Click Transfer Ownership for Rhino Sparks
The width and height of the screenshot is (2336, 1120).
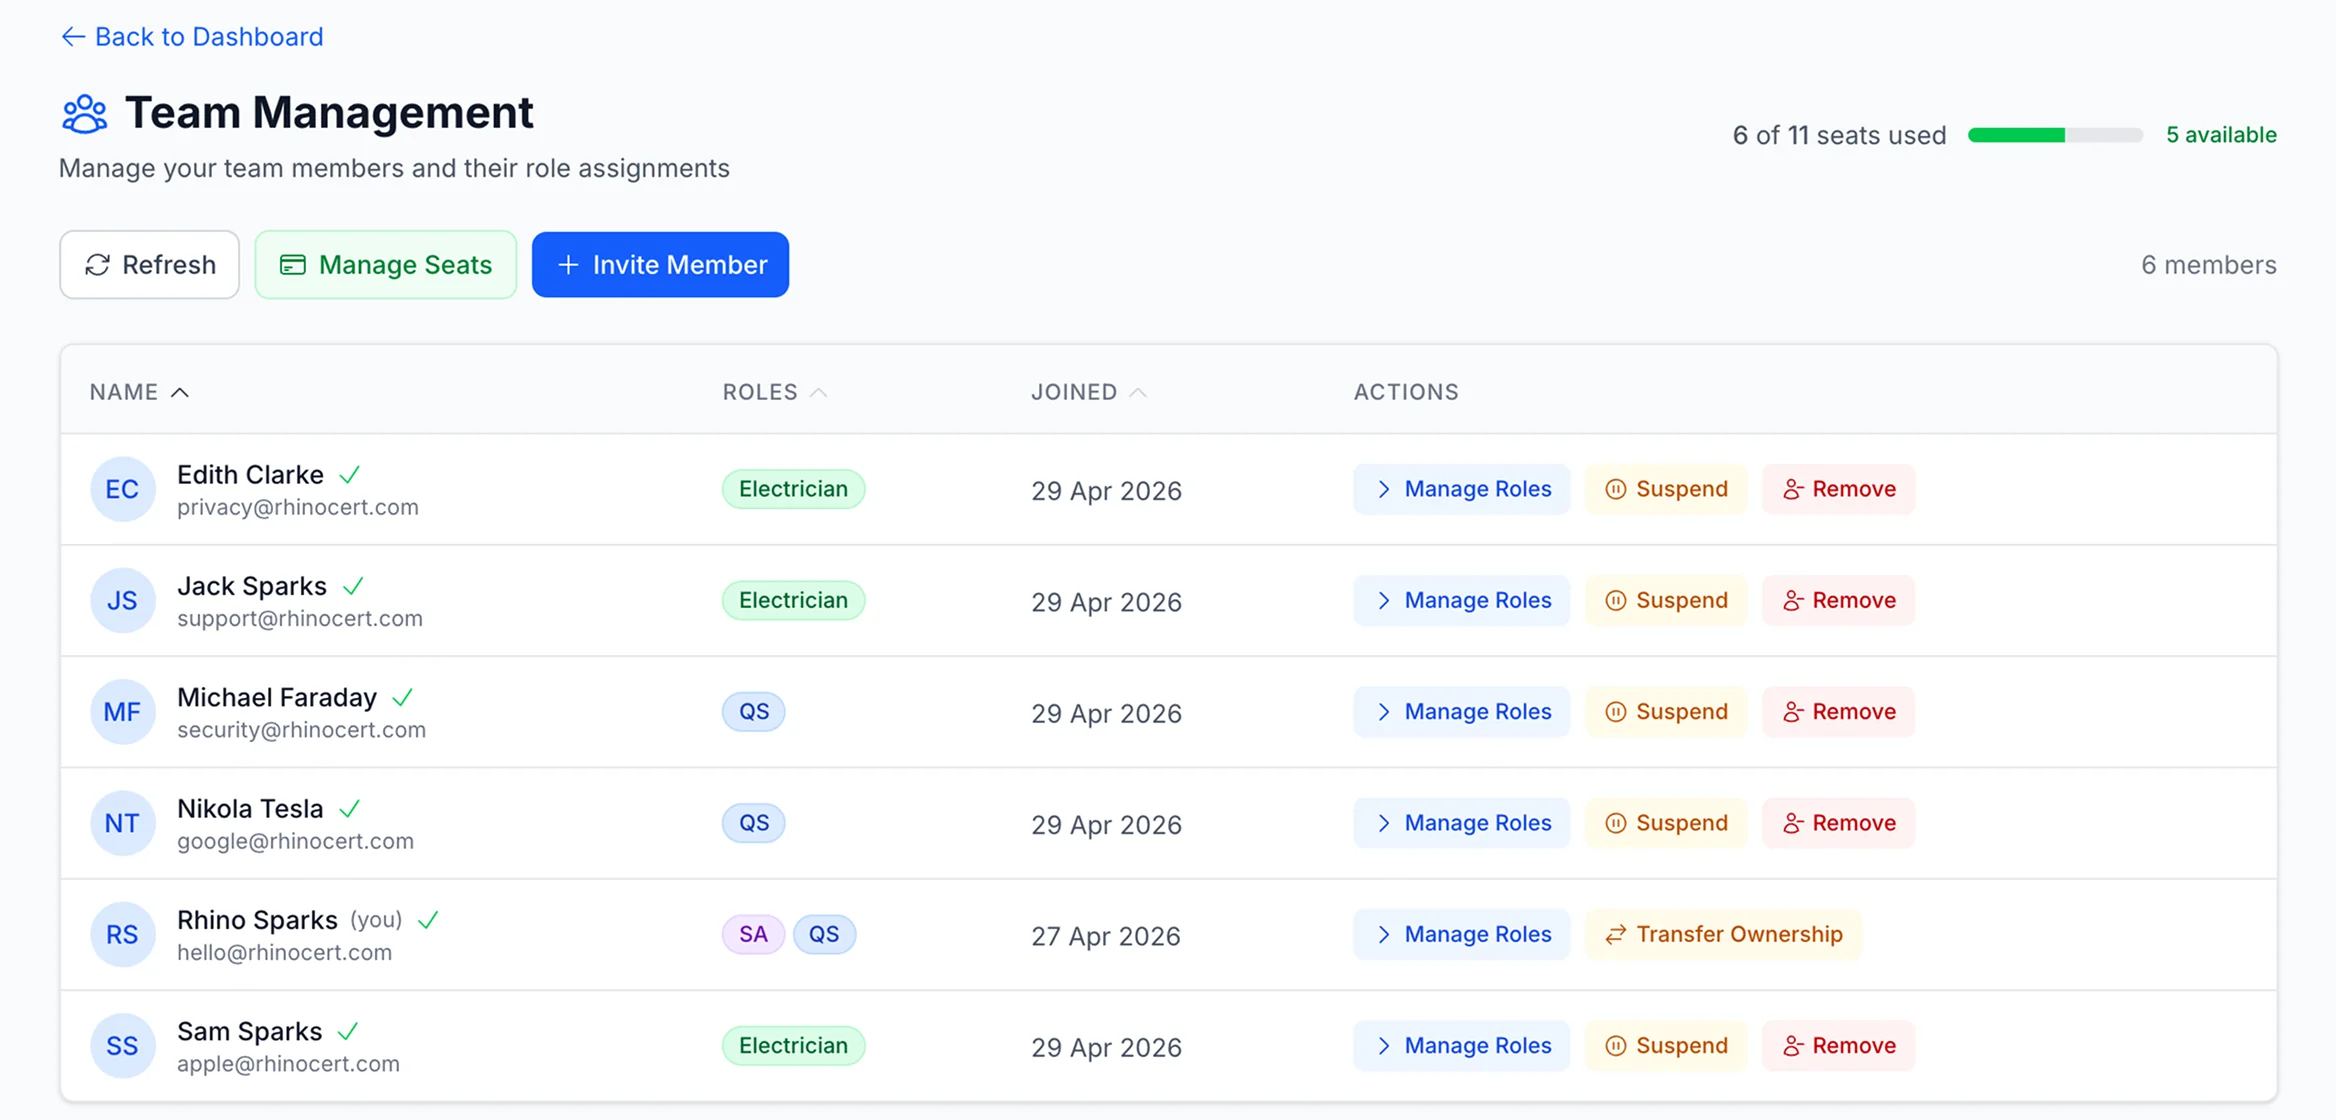(x=1724, y=934)
